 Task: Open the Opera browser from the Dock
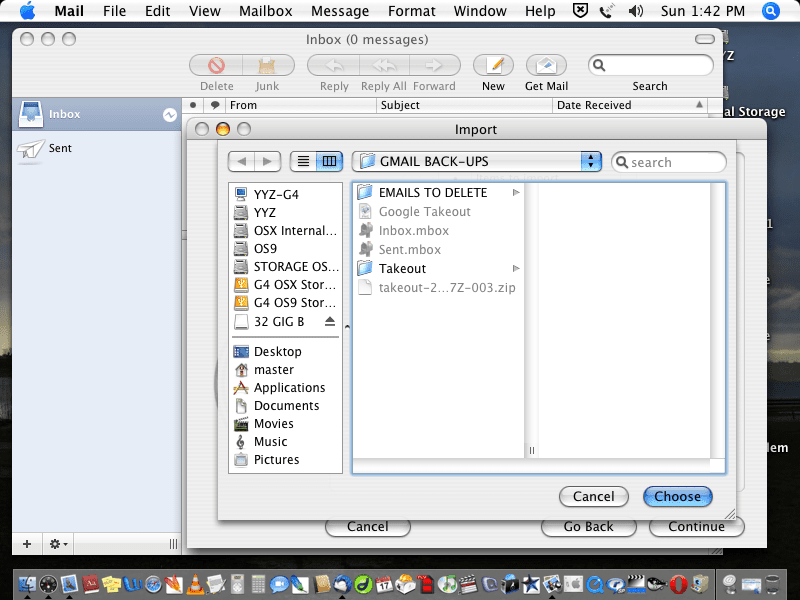pos(678,584)
